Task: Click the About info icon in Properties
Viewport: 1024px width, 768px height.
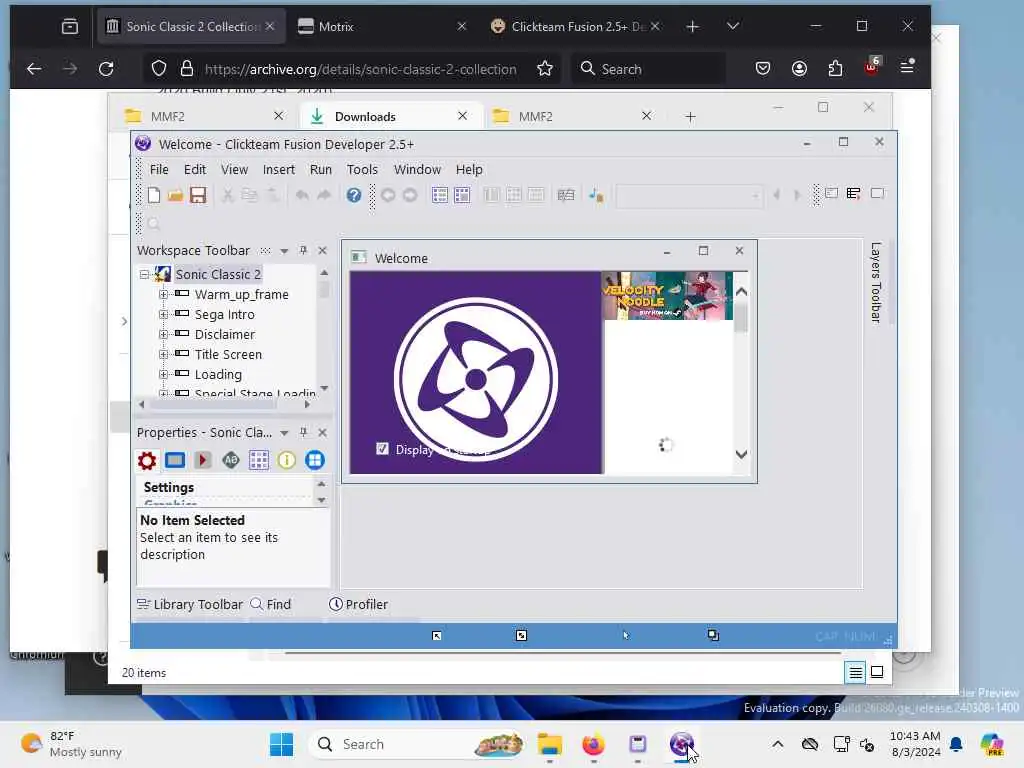Action: [x=287, y=460]
